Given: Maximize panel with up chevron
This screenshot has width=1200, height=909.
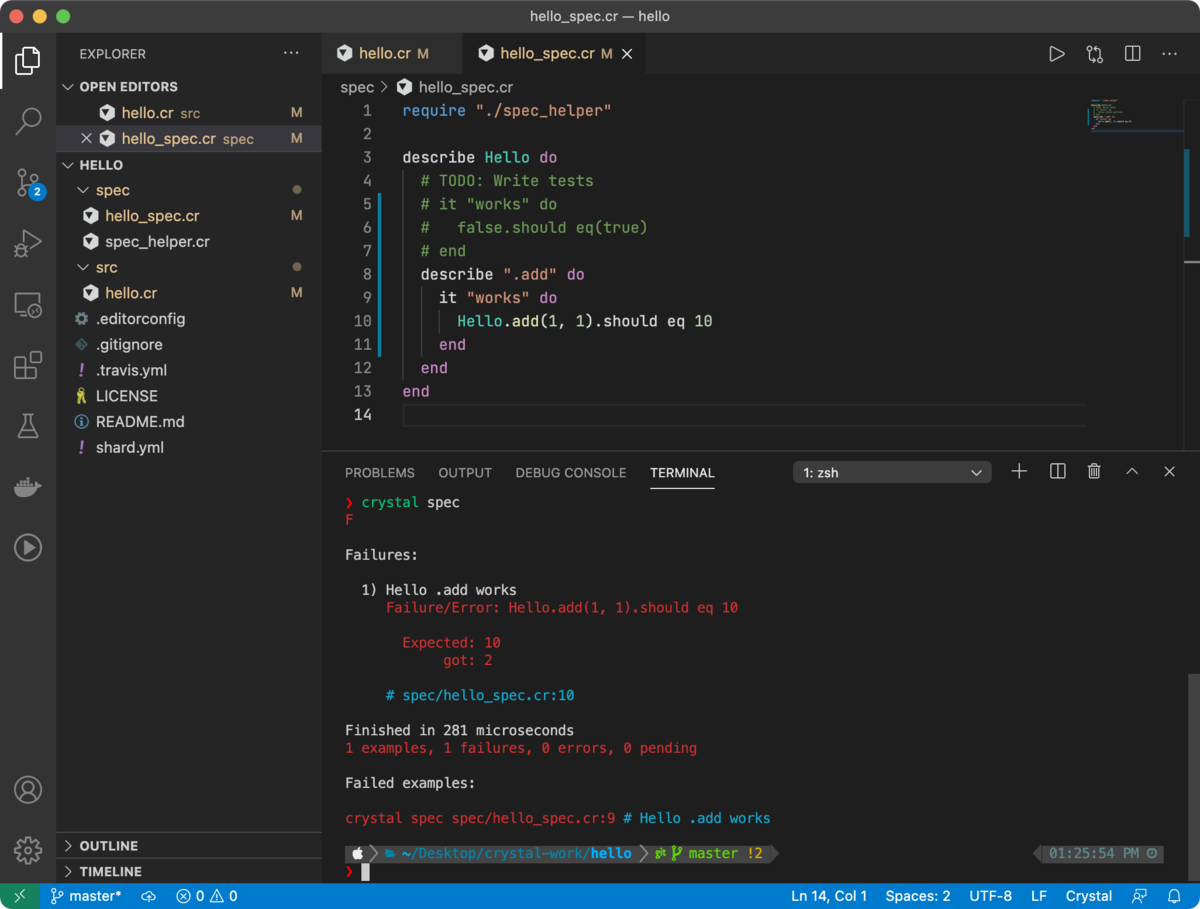Looking at the screenshot, I should (x=1132, y=472).
